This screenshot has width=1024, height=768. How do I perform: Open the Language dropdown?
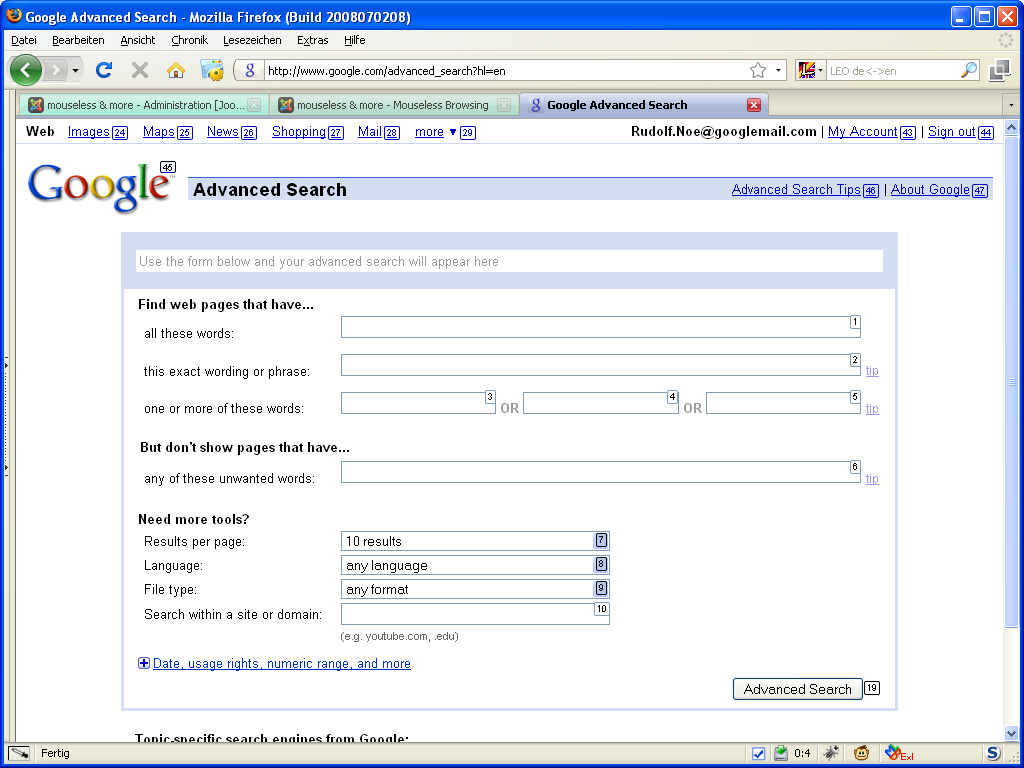475,565
